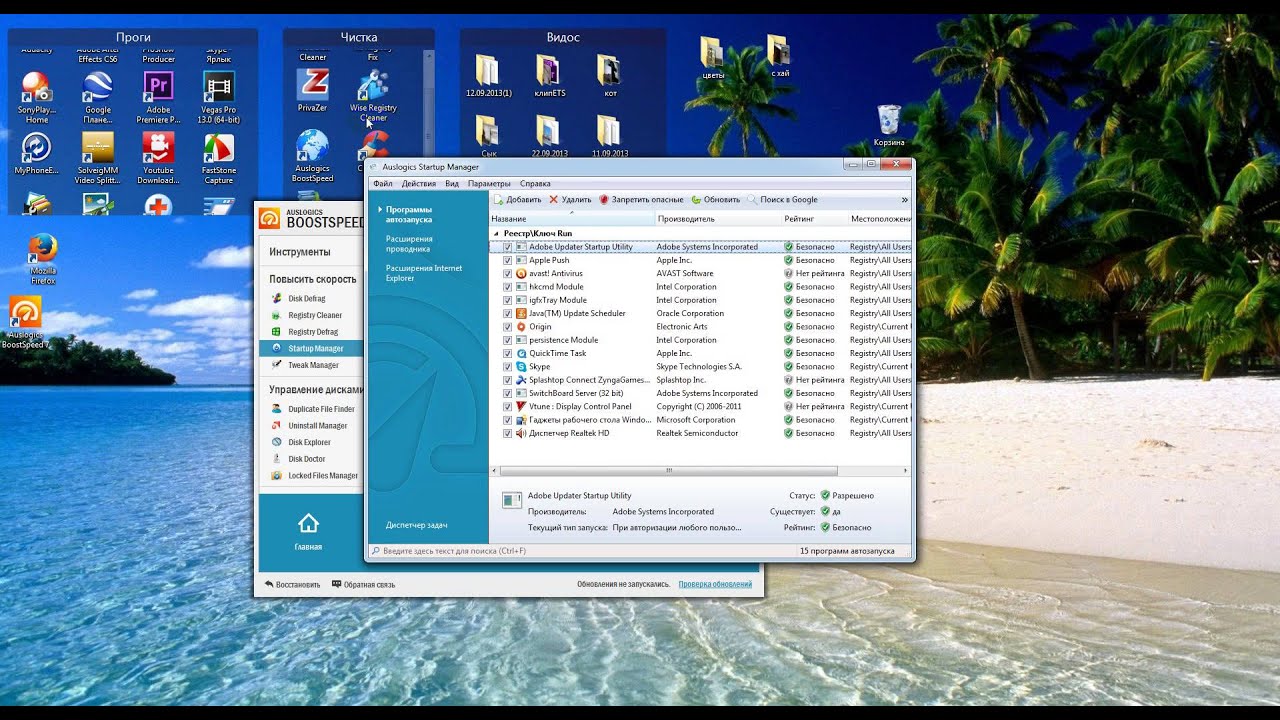Image resolution: width=1280 pixels, height=720 pixels.
Task: Open Диспетчер задач link in sidebar
Action: pyautogui.click(x=416, y=525)
